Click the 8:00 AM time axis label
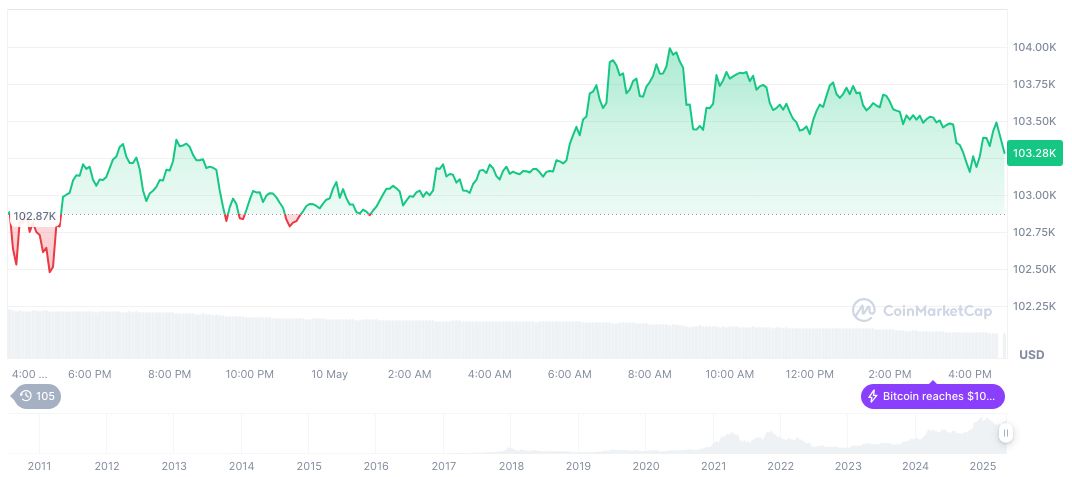Screen dimensions: 1072x477 coord(650,374)
